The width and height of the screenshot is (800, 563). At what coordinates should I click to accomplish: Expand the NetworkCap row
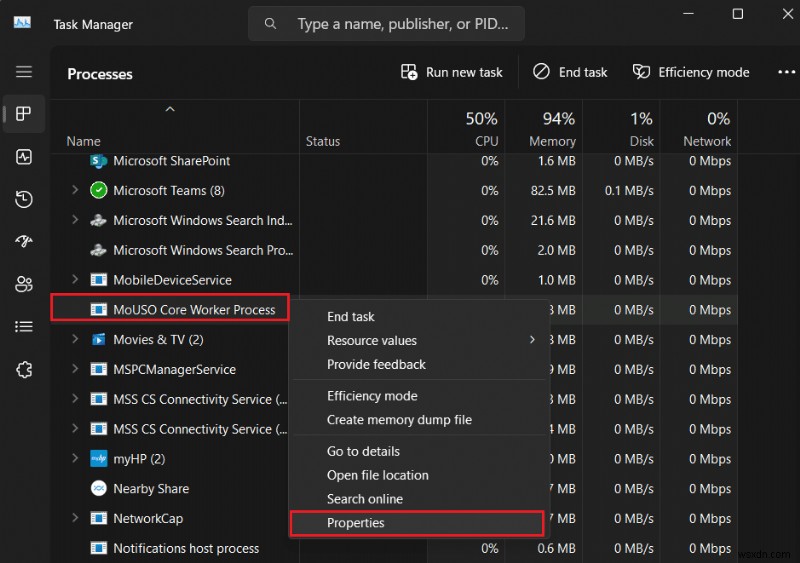(75, 518)
